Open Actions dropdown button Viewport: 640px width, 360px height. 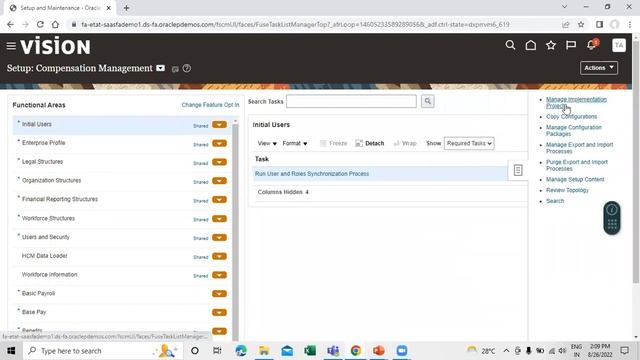(x=599, y=68)
